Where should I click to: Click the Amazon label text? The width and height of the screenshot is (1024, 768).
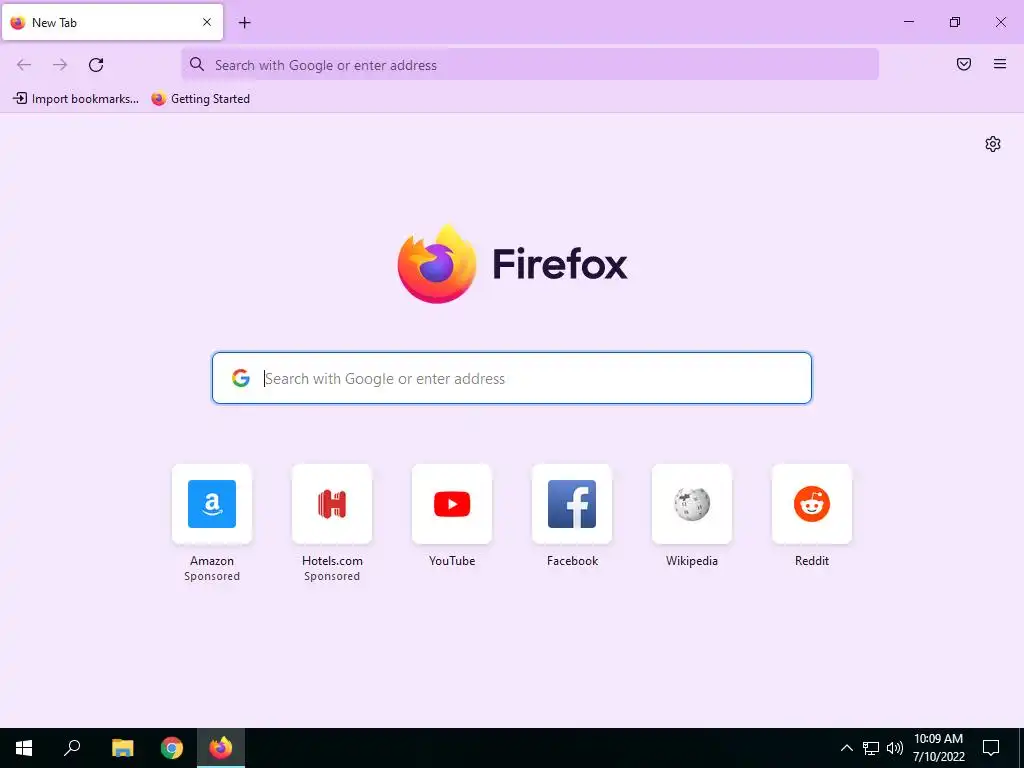pyautogui.click(x=212, y=561)
